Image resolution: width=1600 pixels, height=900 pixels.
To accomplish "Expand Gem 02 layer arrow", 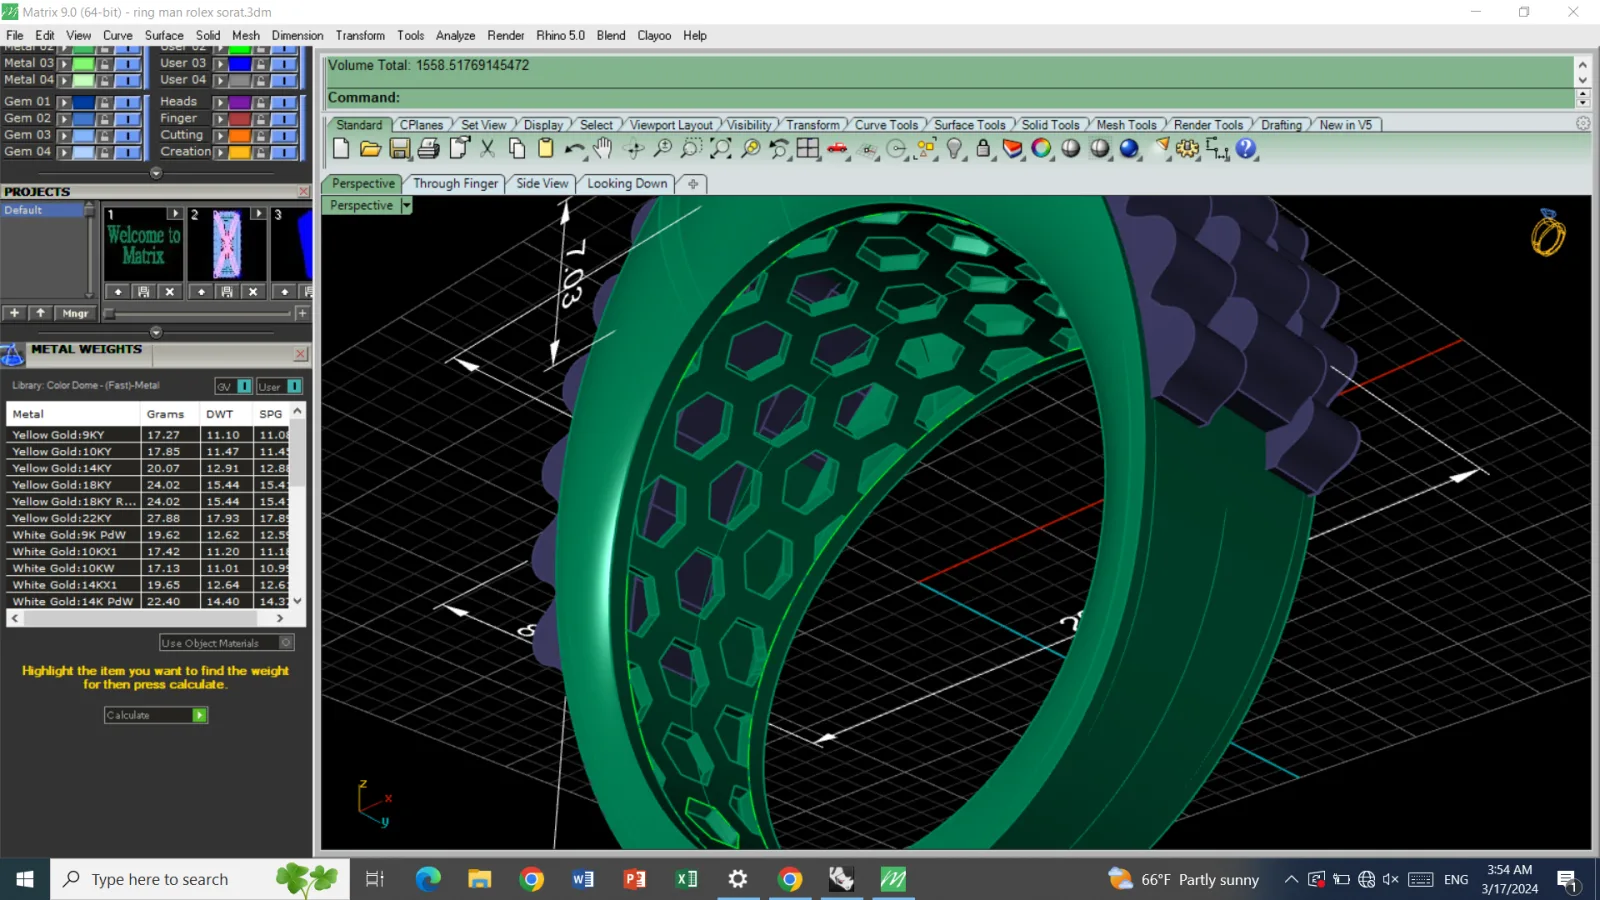I will tap(64, 118).
